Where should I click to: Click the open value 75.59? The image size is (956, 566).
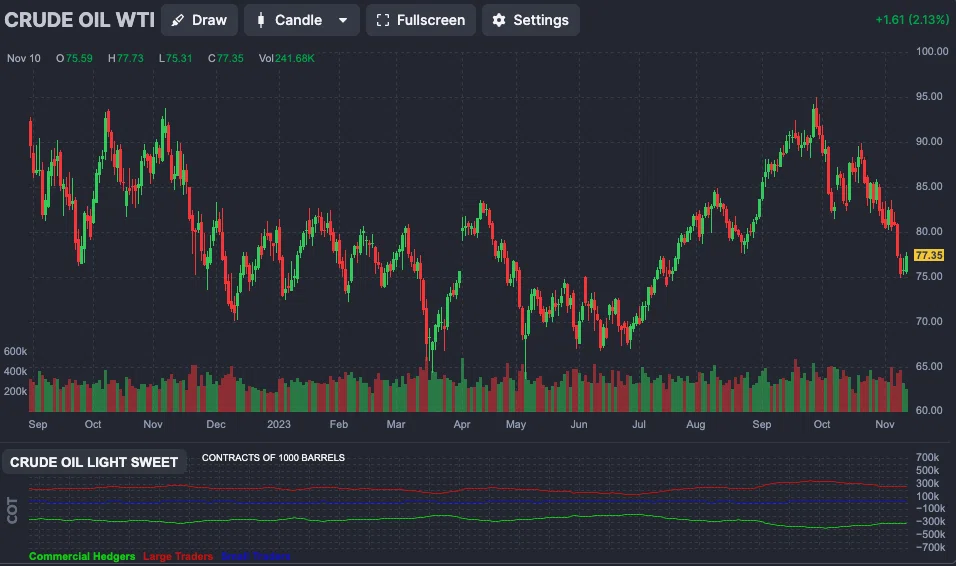coord(79,59)
